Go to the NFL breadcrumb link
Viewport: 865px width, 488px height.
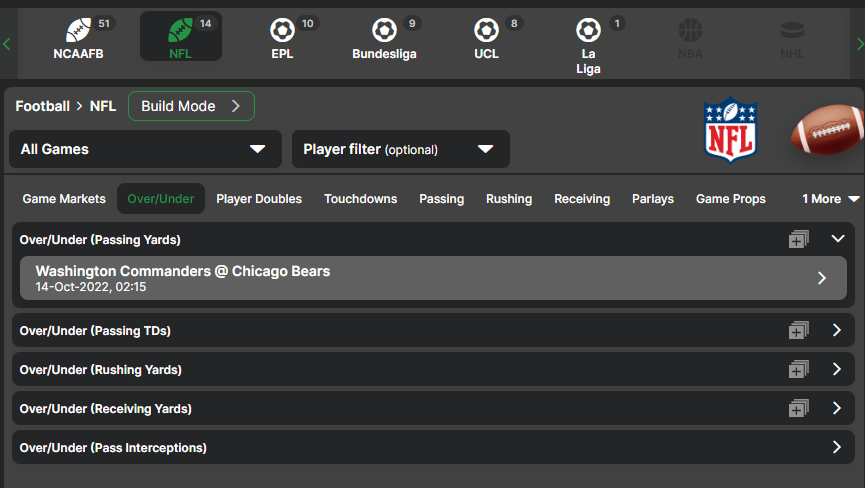(x=103, y=106)
